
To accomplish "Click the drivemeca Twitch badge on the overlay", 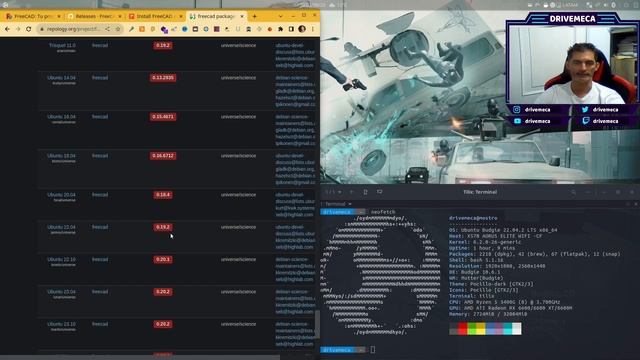I will pyautogui.click(x=601, y=121).
